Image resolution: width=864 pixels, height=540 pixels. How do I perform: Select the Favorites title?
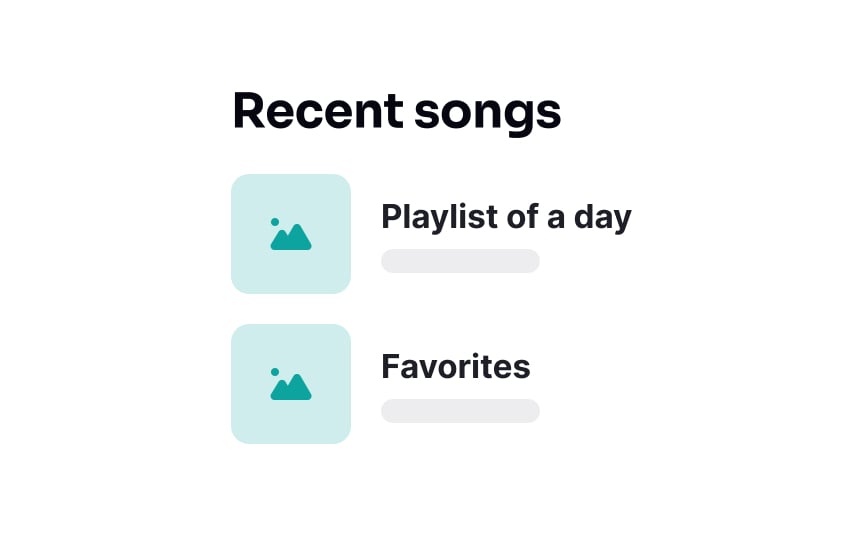point(456,366)
